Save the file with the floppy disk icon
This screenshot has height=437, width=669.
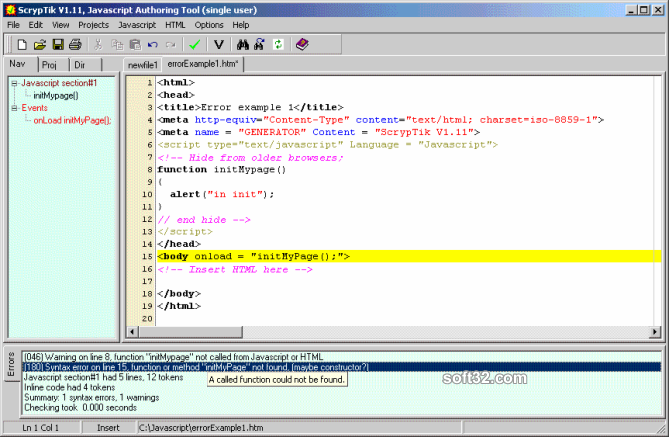pos(58,44)
